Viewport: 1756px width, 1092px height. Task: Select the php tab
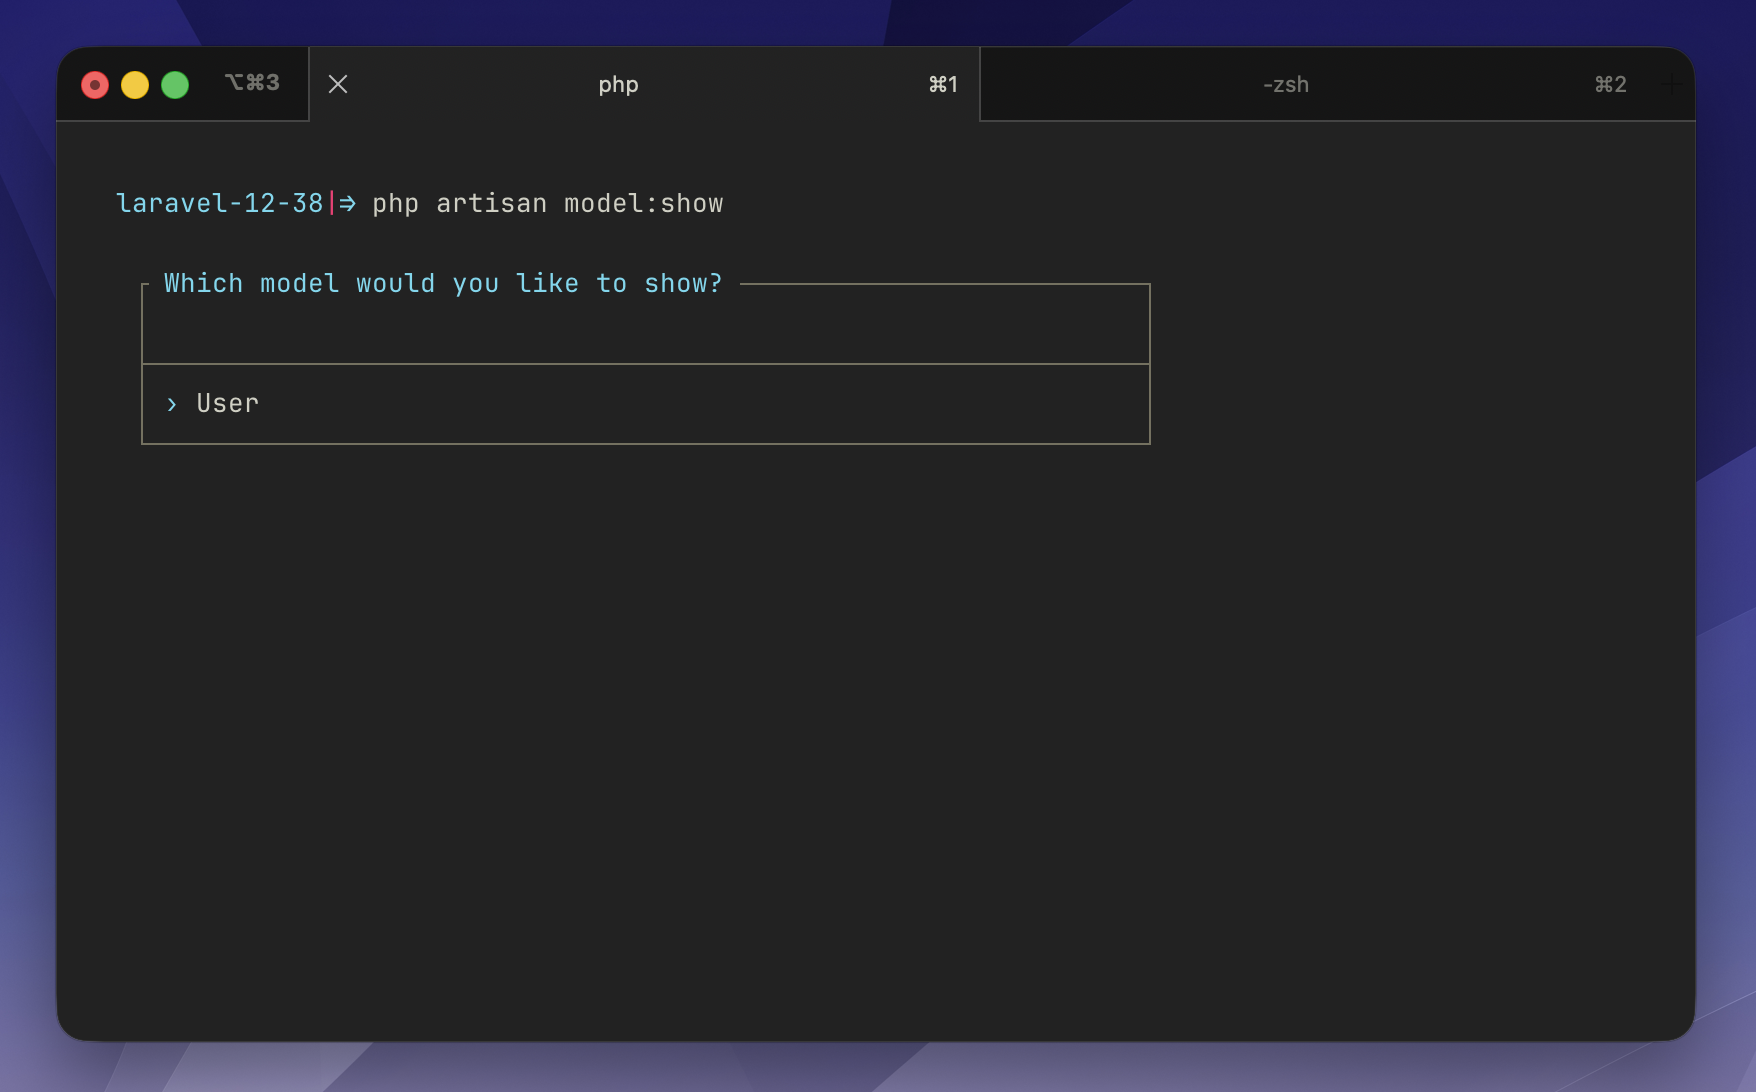tap(618, 84)
